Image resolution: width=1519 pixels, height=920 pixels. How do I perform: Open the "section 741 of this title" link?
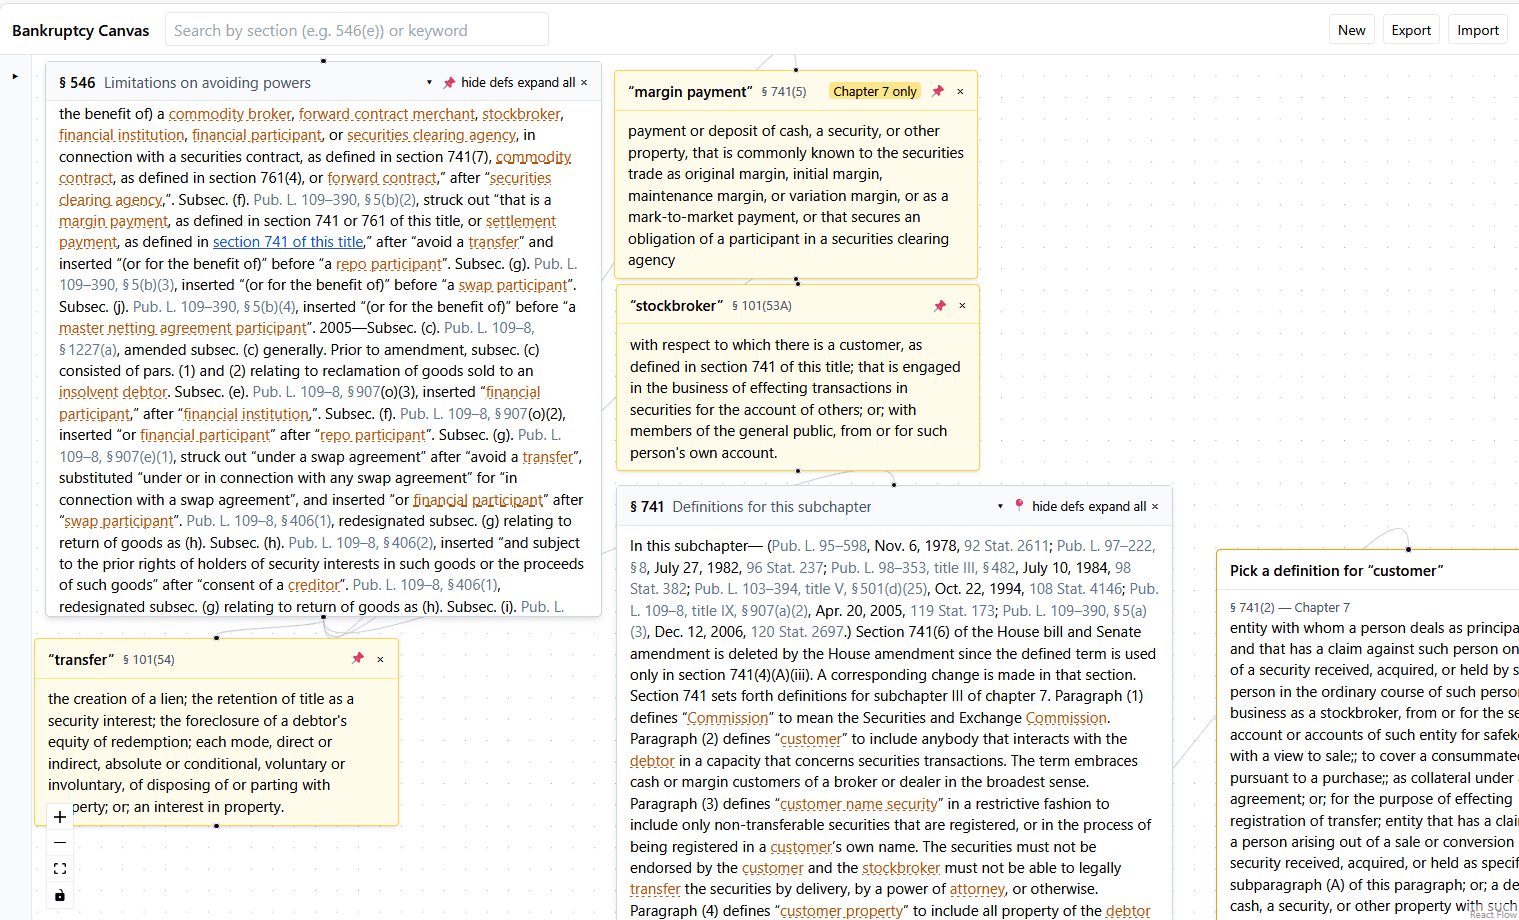[288, 242]
